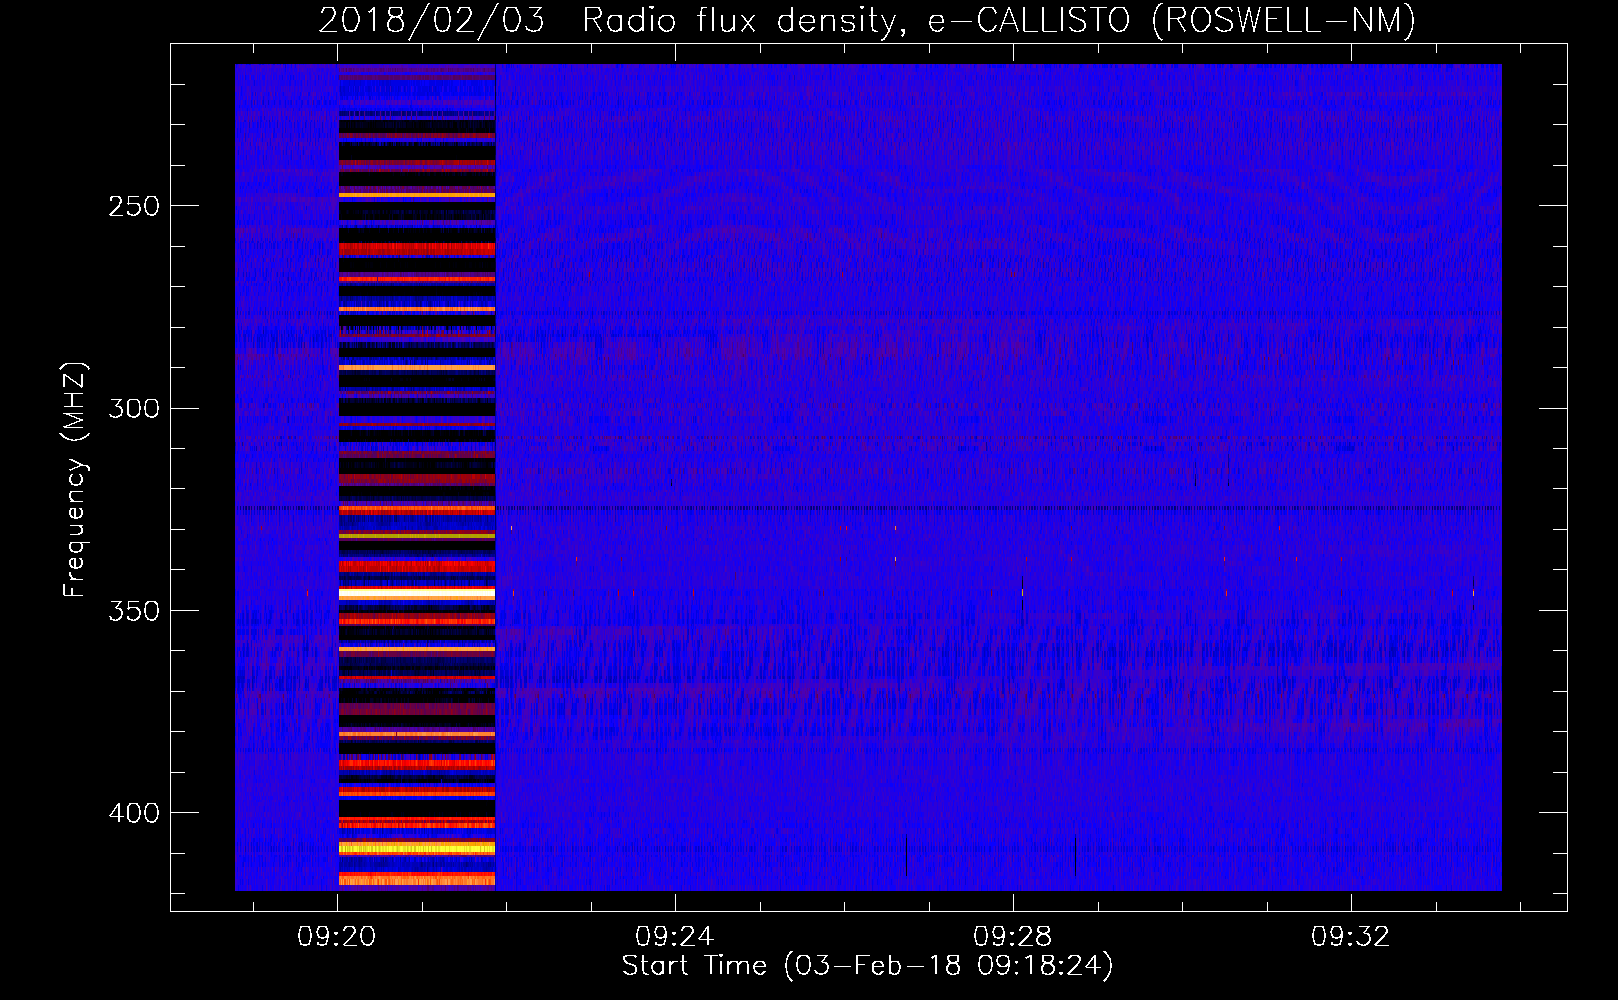The image size is (1618, 1000).
Task: Click the 350 frequency tick label
Action: [134, 611]
